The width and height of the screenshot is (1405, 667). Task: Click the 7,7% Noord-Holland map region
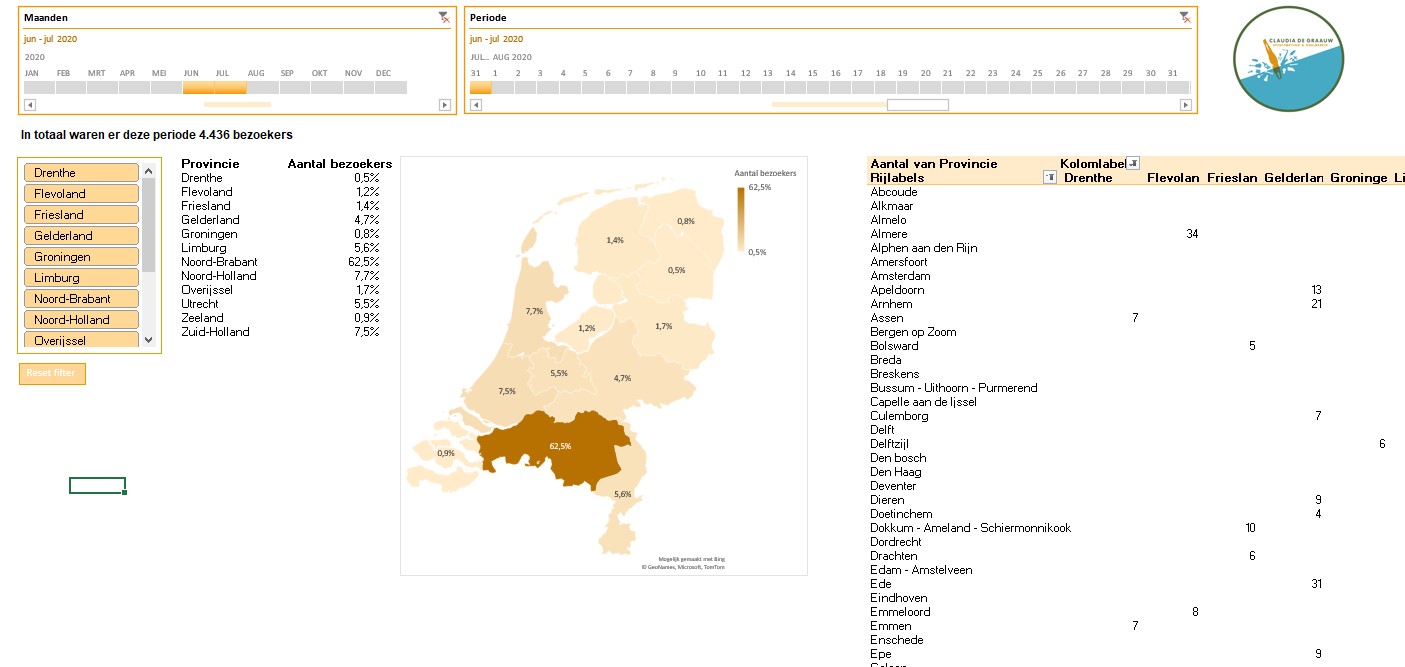pos(534,312)
